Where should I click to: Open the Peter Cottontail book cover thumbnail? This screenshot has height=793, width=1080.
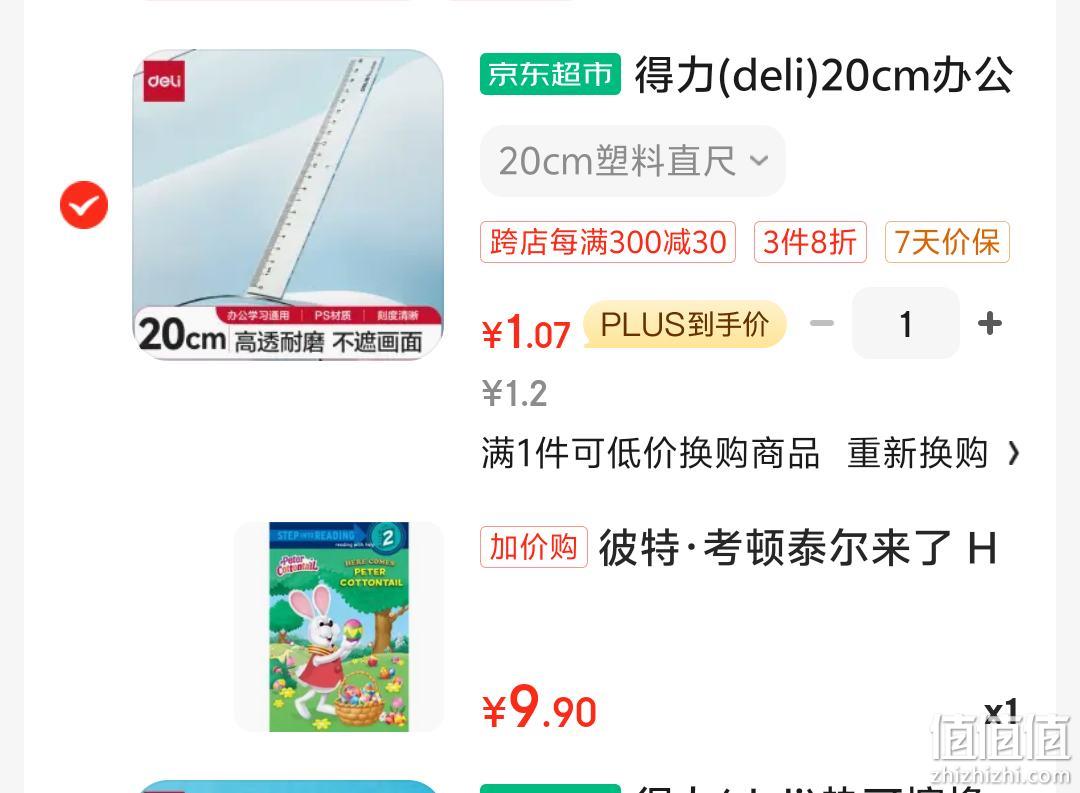(x=339, y=626)
